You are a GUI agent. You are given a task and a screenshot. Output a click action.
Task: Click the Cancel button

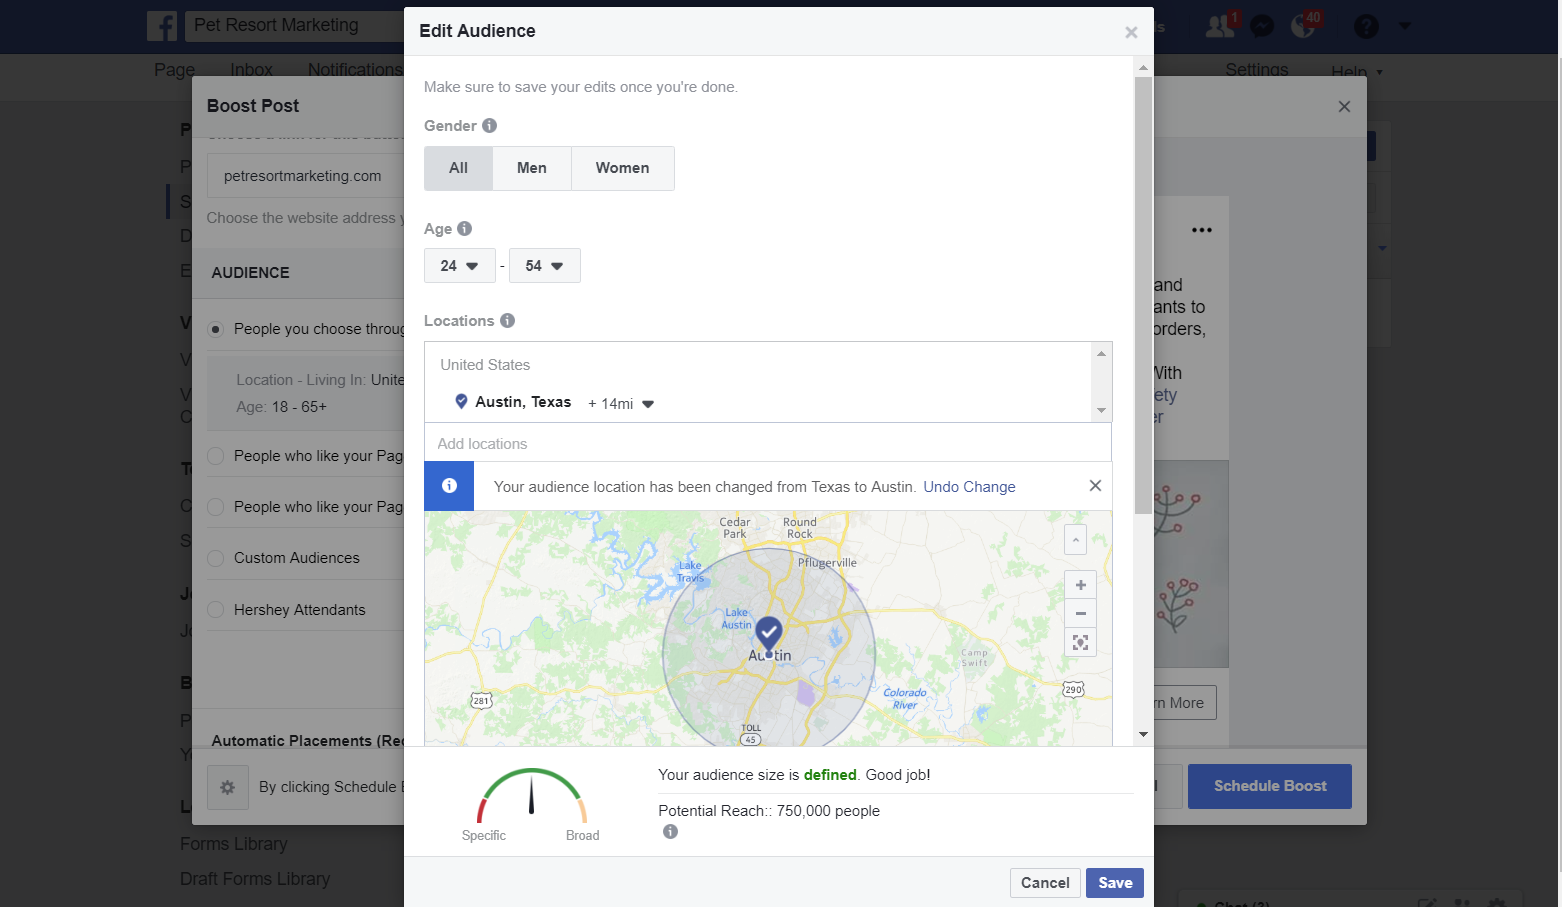pyautogui.click(x=1045, y=883)
